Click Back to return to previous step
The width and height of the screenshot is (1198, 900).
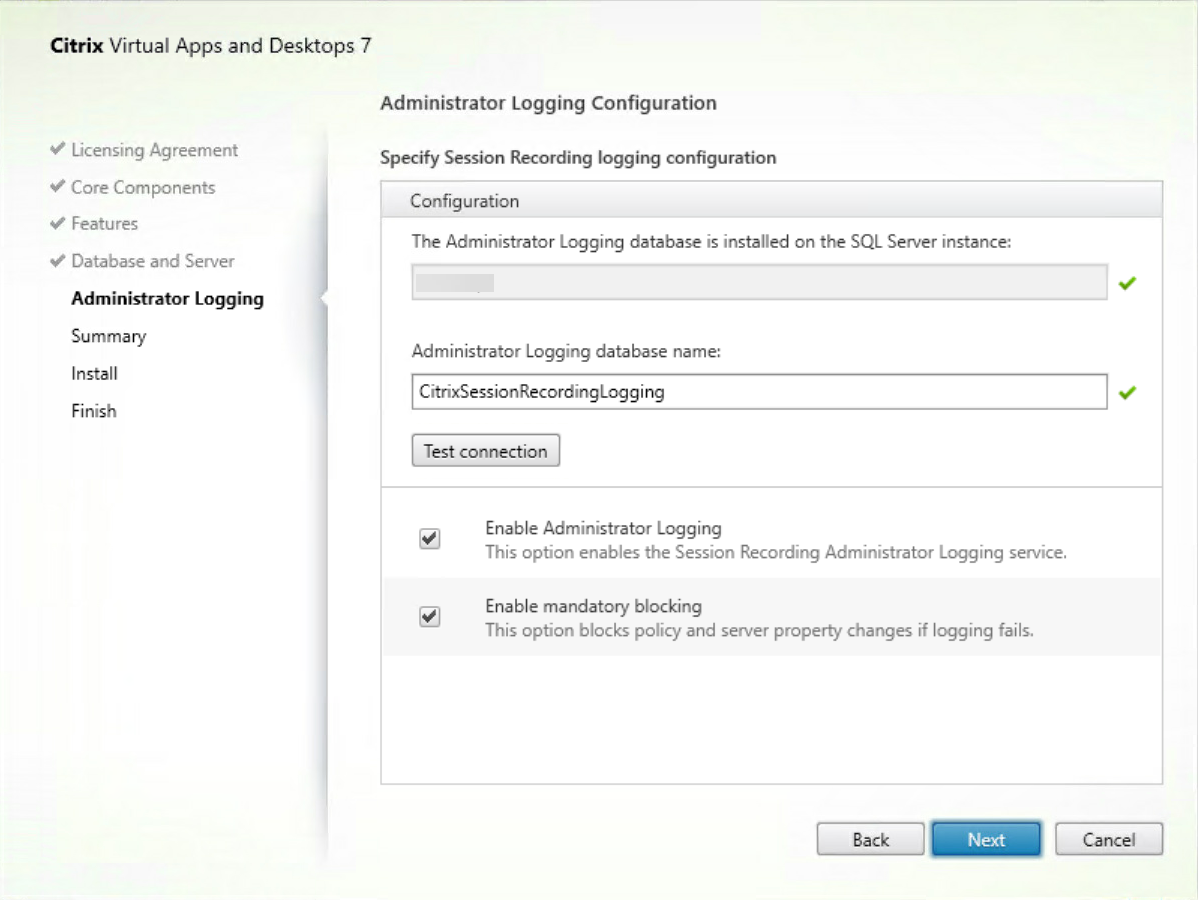coord(869,839)
